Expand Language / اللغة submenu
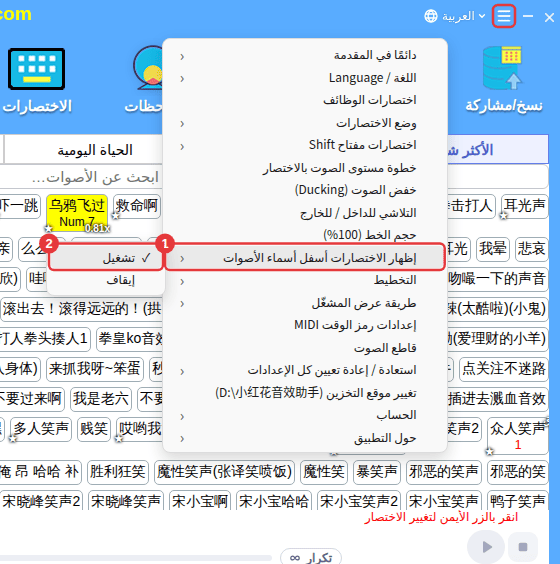Screen dimensions: 560x564 (x=305, y=78)
